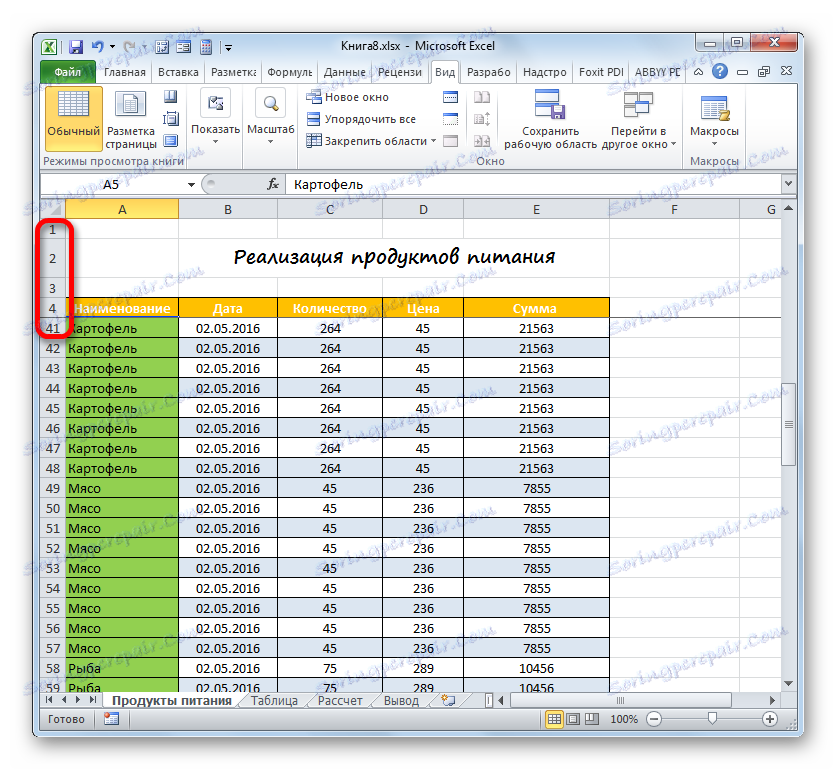Click the zoom in plus button
Image resolution: width=837 pixels, height=770 pixels.
click(x=770, y=719)
